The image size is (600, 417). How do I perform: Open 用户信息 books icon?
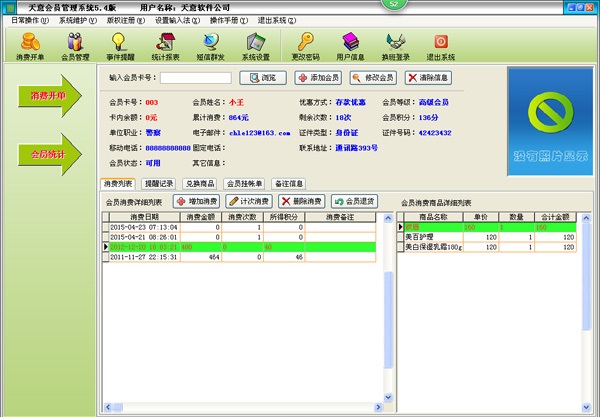[351, 47]
